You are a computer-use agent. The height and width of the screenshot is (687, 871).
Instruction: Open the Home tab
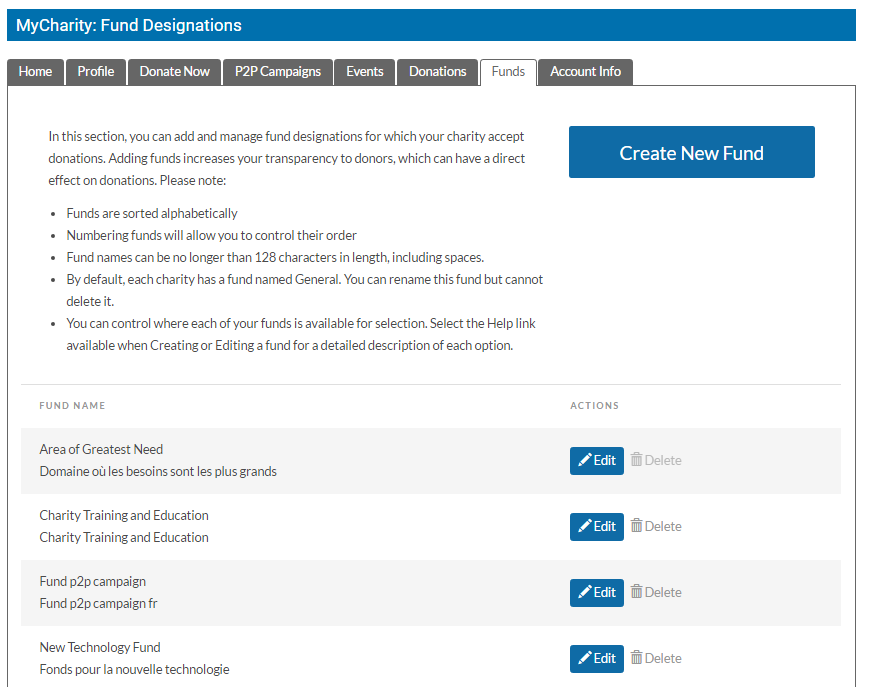pyautogui.click(x=35, y=72)
